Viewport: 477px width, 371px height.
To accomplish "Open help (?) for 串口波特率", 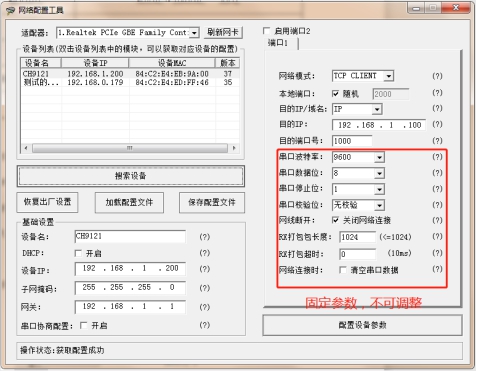I will (x=437, y=157).
